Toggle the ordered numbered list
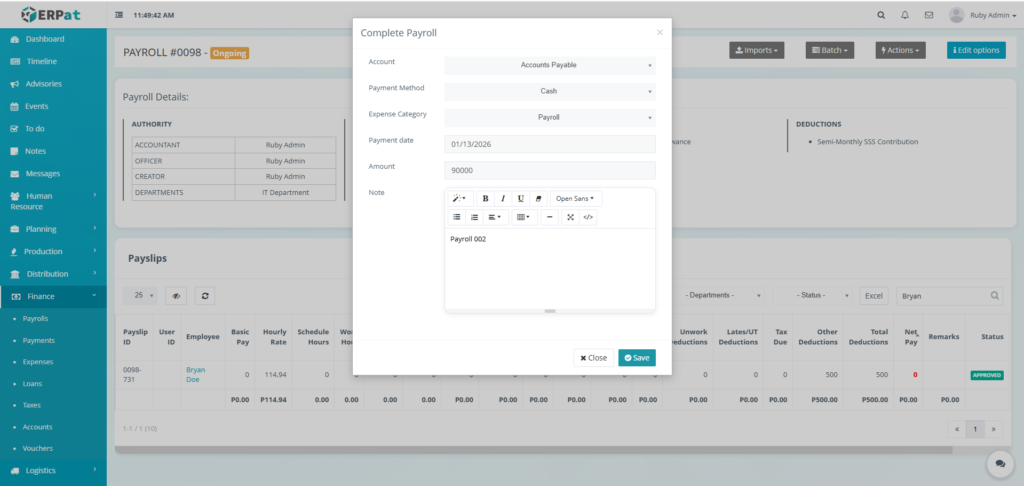 coord(474,217)
